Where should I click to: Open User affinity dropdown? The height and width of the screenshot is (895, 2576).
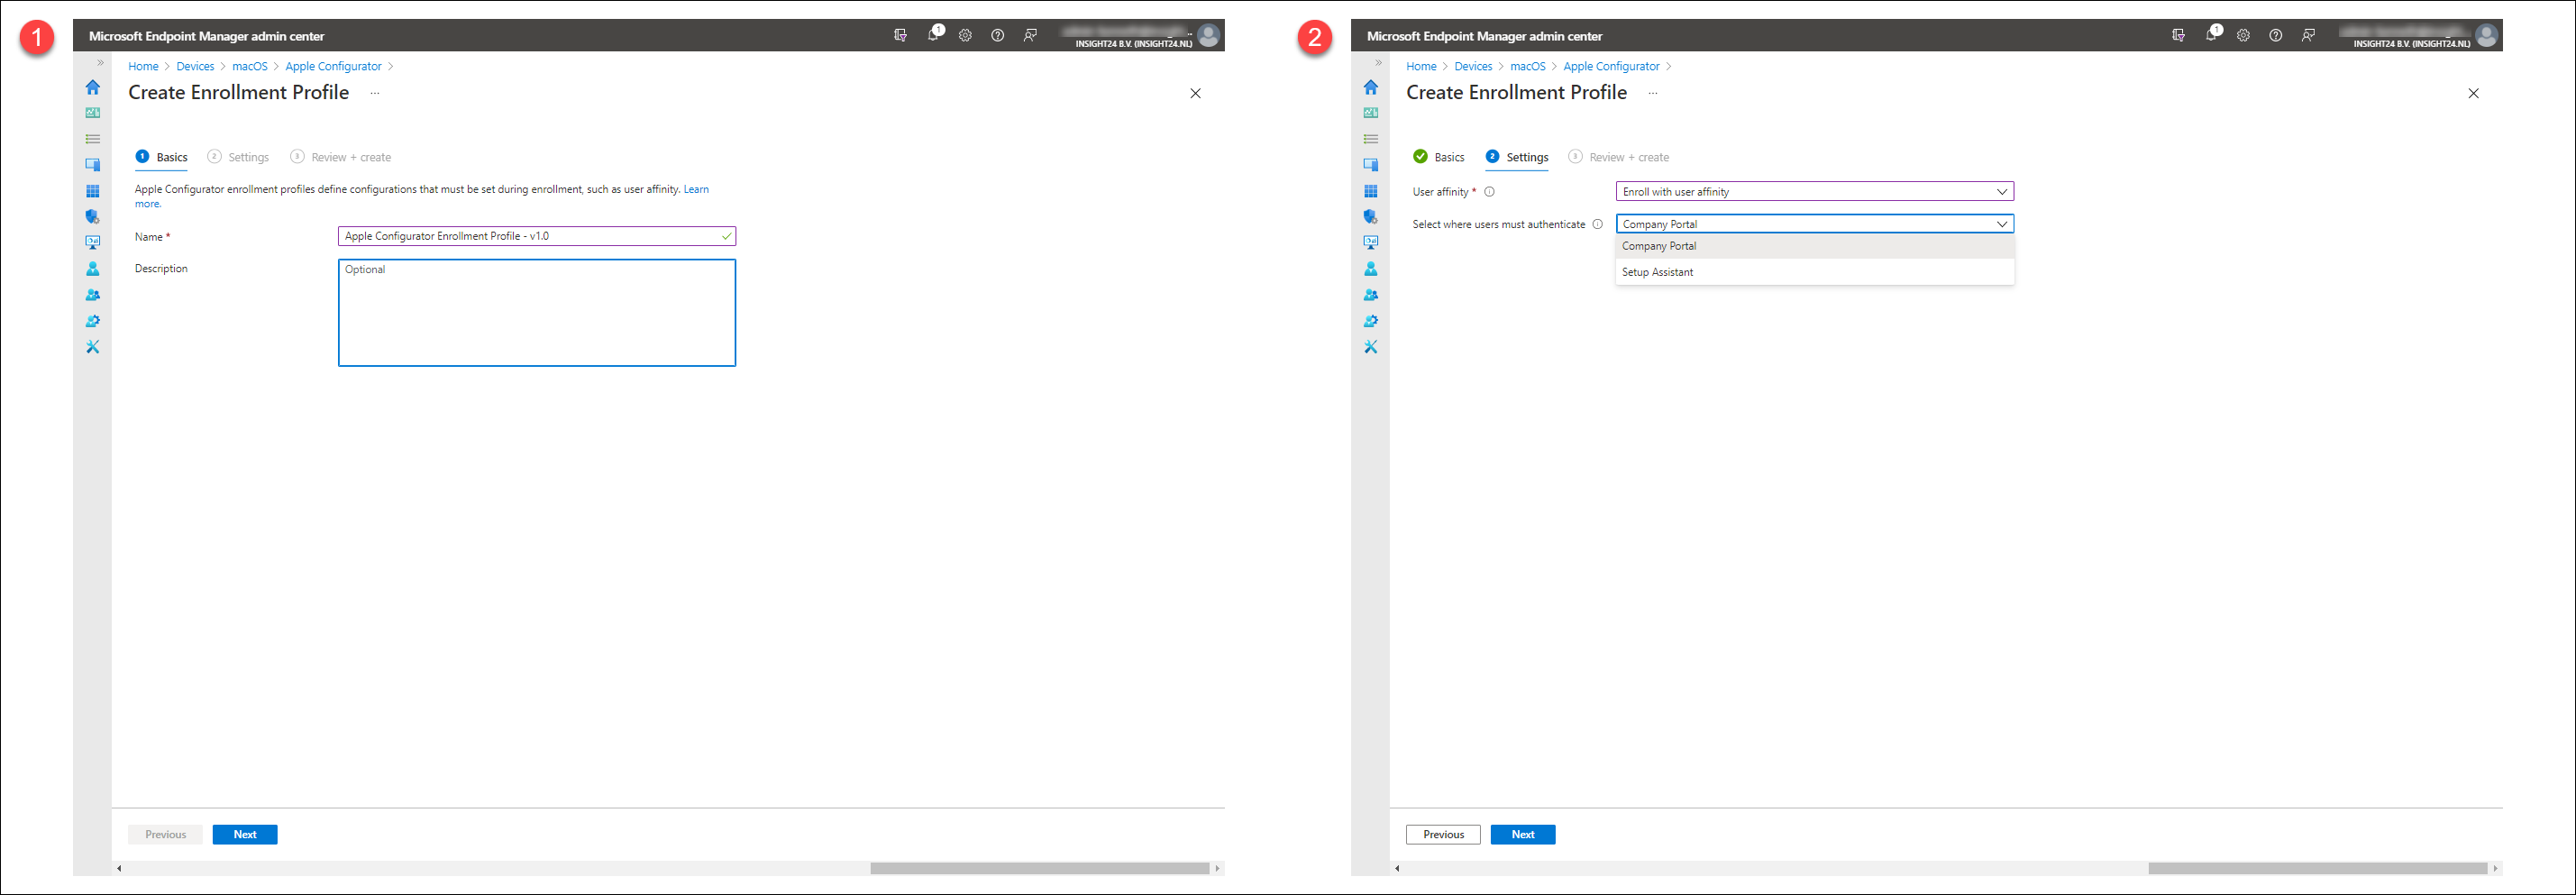[x=1814, y=192]
